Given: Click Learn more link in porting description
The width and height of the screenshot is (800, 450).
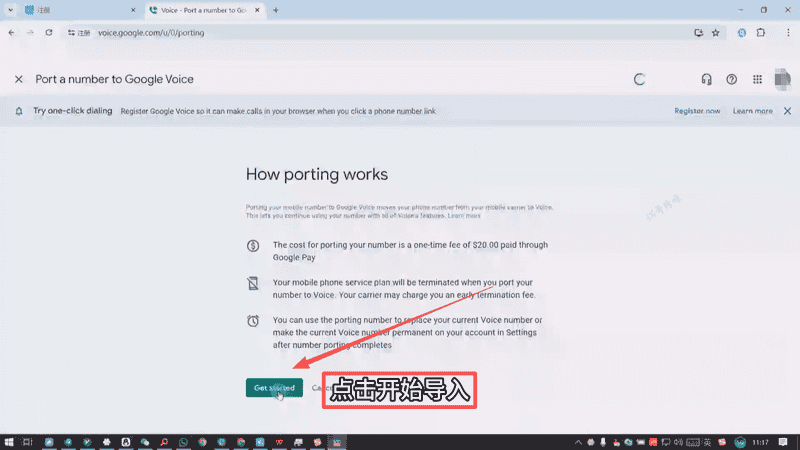Looking at the screenshot, I should 464,216.
